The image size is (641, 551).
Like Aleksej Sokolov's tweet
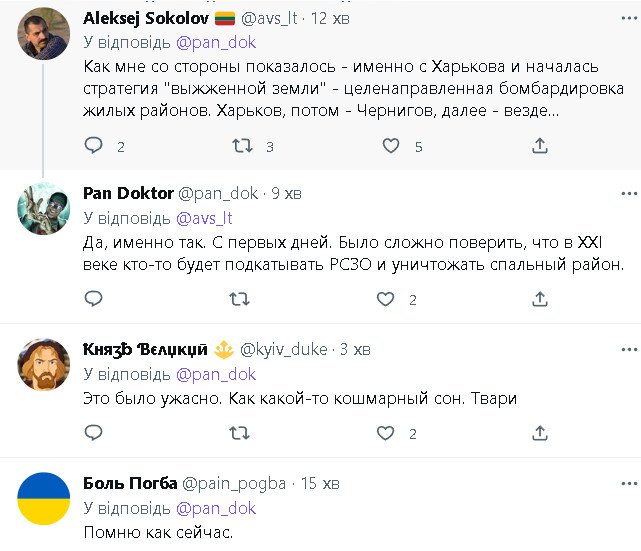pos(391,146)
